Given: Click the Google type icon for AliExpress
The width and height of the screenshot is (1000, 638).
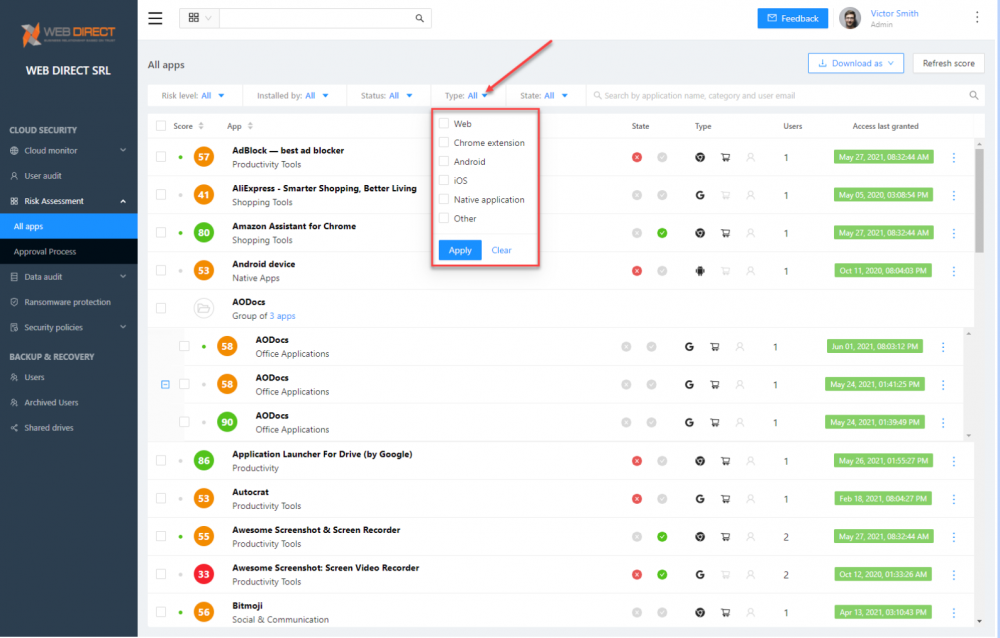Looking at the screenshot, I should pos(700,195).
